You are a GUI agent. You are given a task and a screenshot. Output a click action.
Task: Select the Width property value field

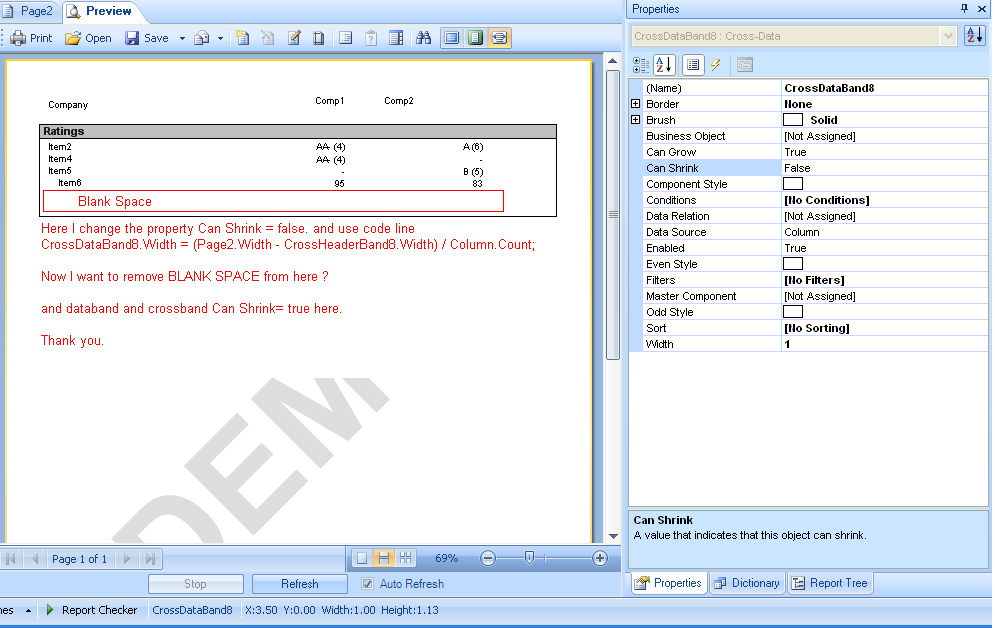[884, 344]
